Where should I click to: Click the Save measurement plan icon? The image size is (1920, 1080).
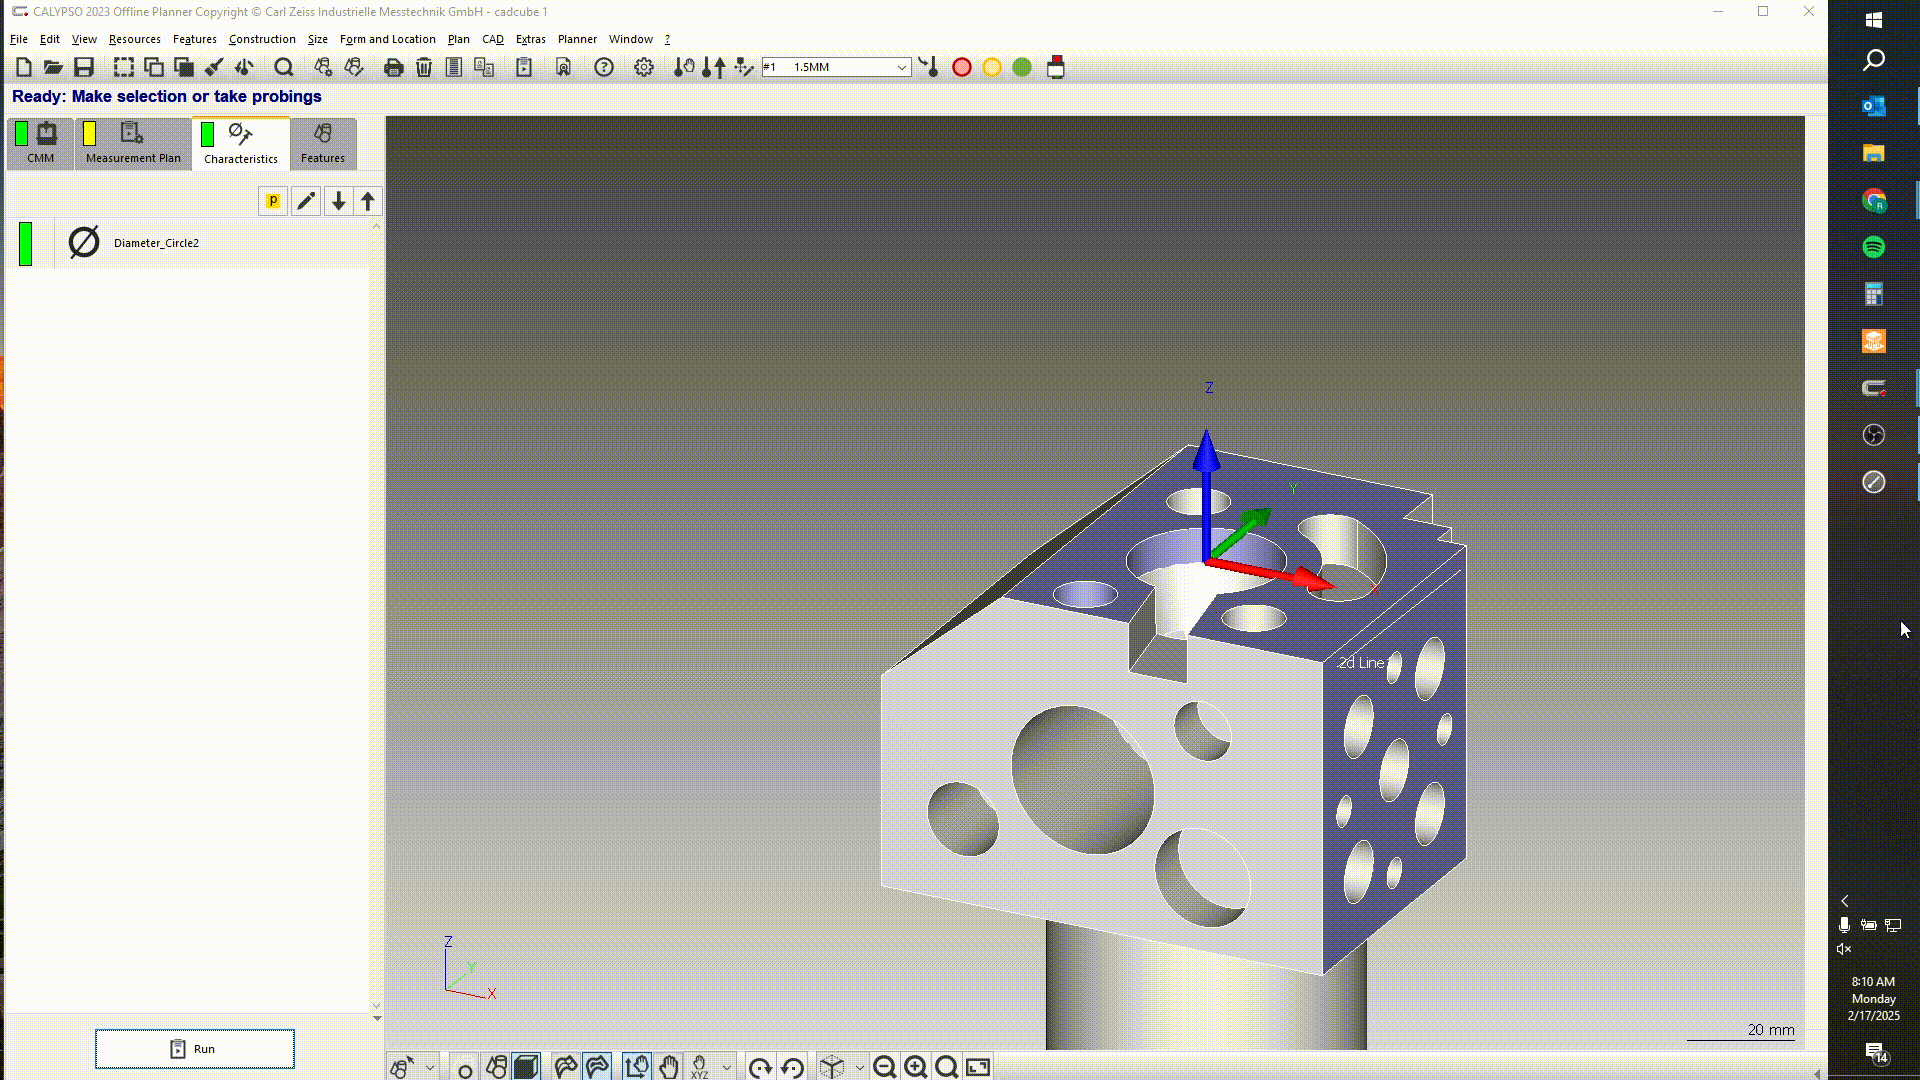coord(84,67)
